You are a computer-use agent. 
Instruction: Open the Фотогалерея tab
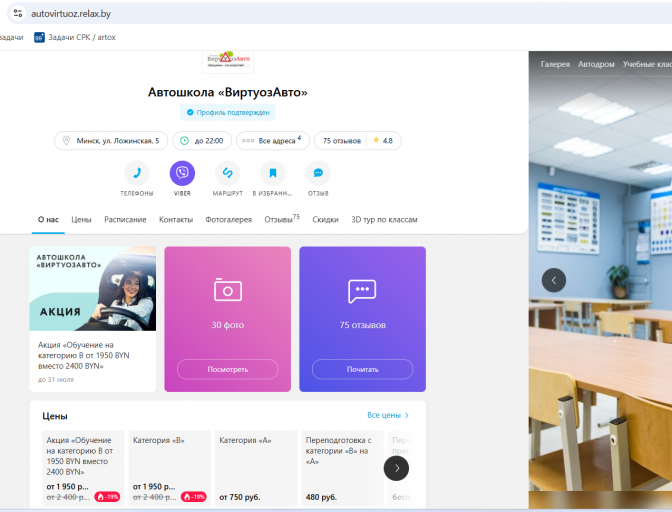coord(228,220)
